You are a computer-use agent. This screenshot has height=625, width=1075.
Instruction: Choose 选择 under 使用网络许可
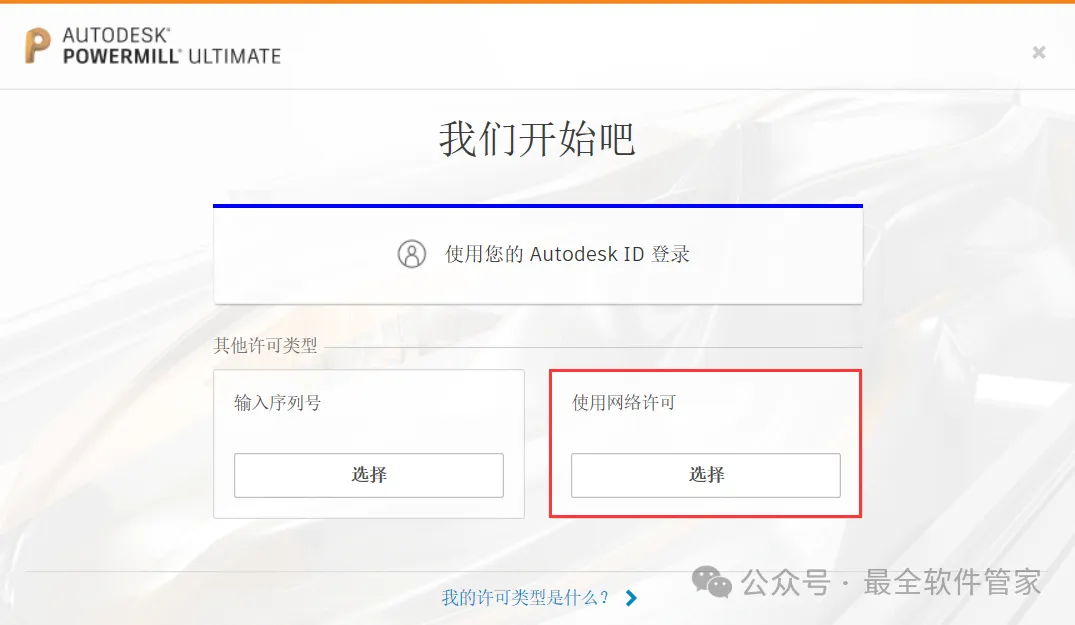(x=705, y=475)
